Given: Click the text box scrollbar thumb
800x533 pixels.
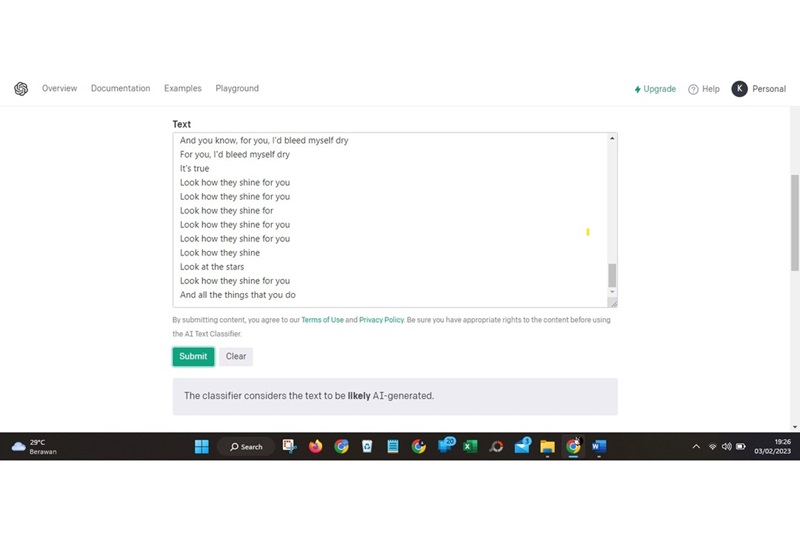Looking at the screenshot, I should click(612, 275).
